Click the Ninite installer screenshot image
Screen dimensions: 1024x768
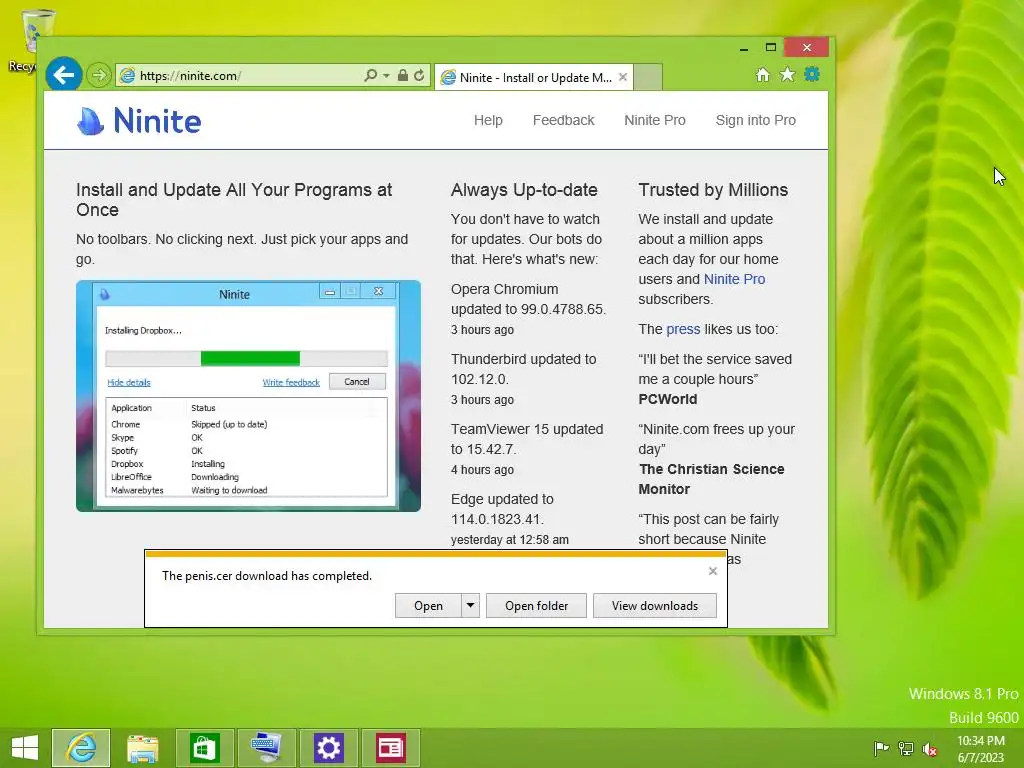click(248, 396)
